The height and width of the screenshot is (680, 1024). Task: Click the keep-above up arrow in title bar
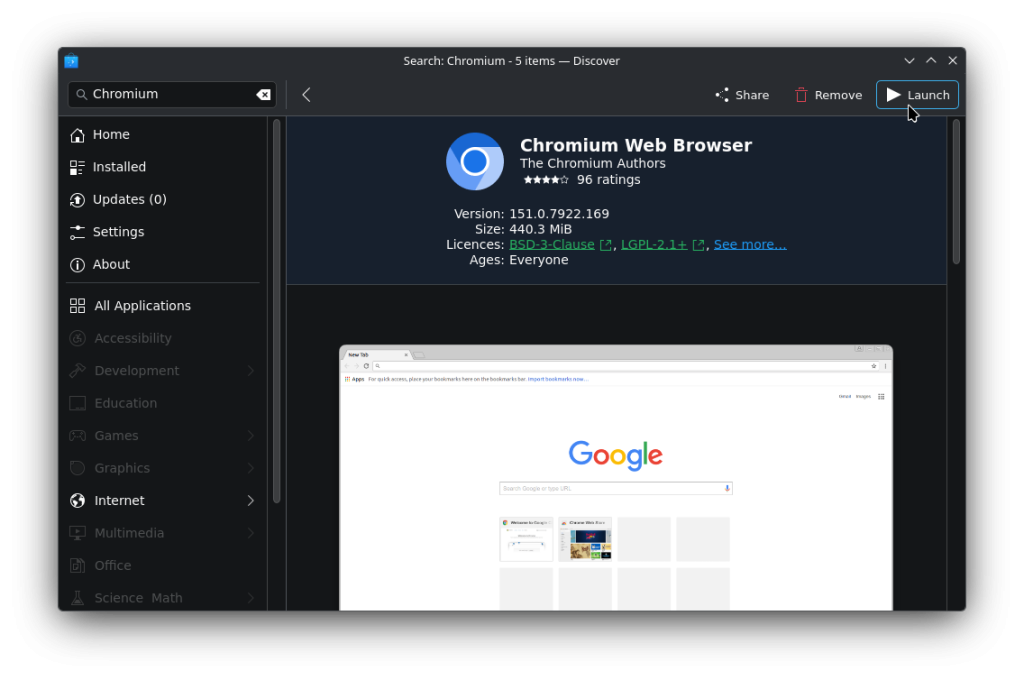click(931, 61)
